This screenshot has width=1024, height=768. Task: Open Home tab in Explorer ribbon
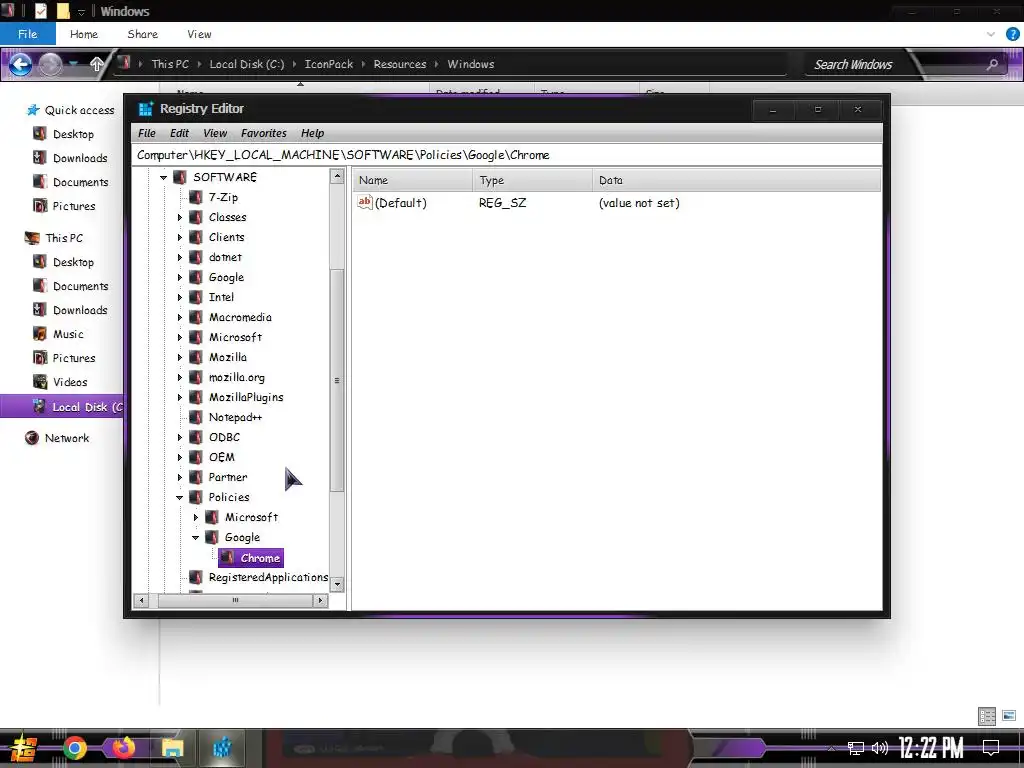point(84,34)
